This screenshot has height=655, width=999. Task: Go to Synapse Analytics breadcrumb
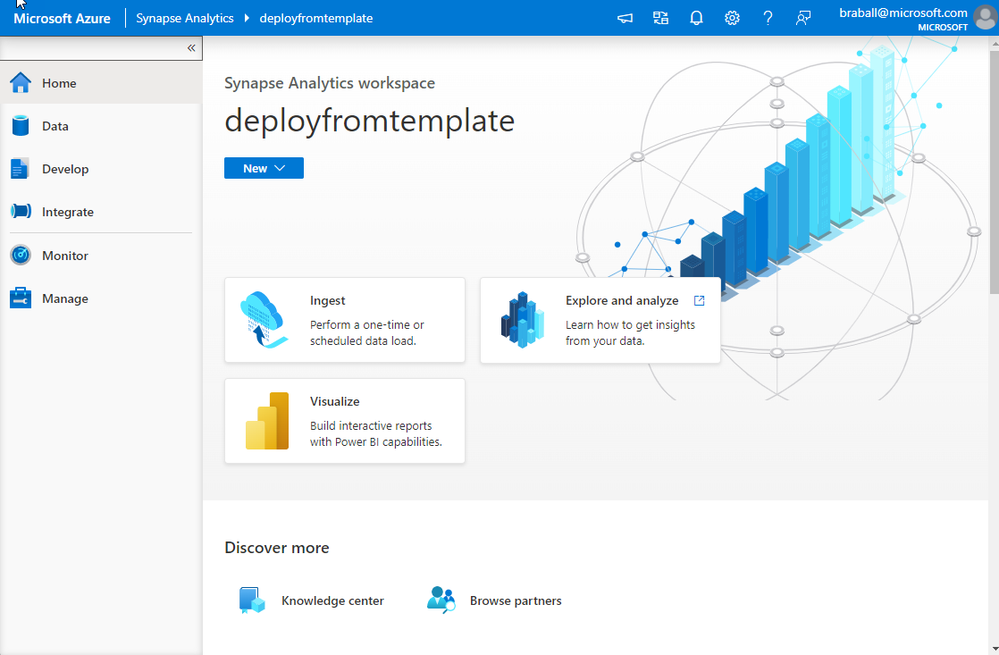click(185, 18)
